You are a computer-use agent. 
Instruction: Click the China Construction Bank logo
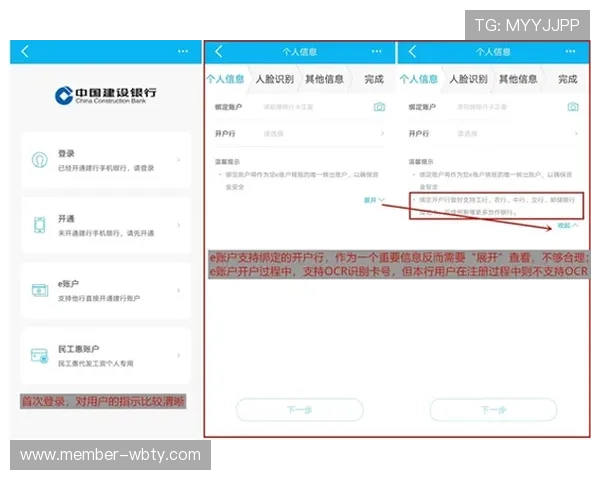click(x=106, y=95)
